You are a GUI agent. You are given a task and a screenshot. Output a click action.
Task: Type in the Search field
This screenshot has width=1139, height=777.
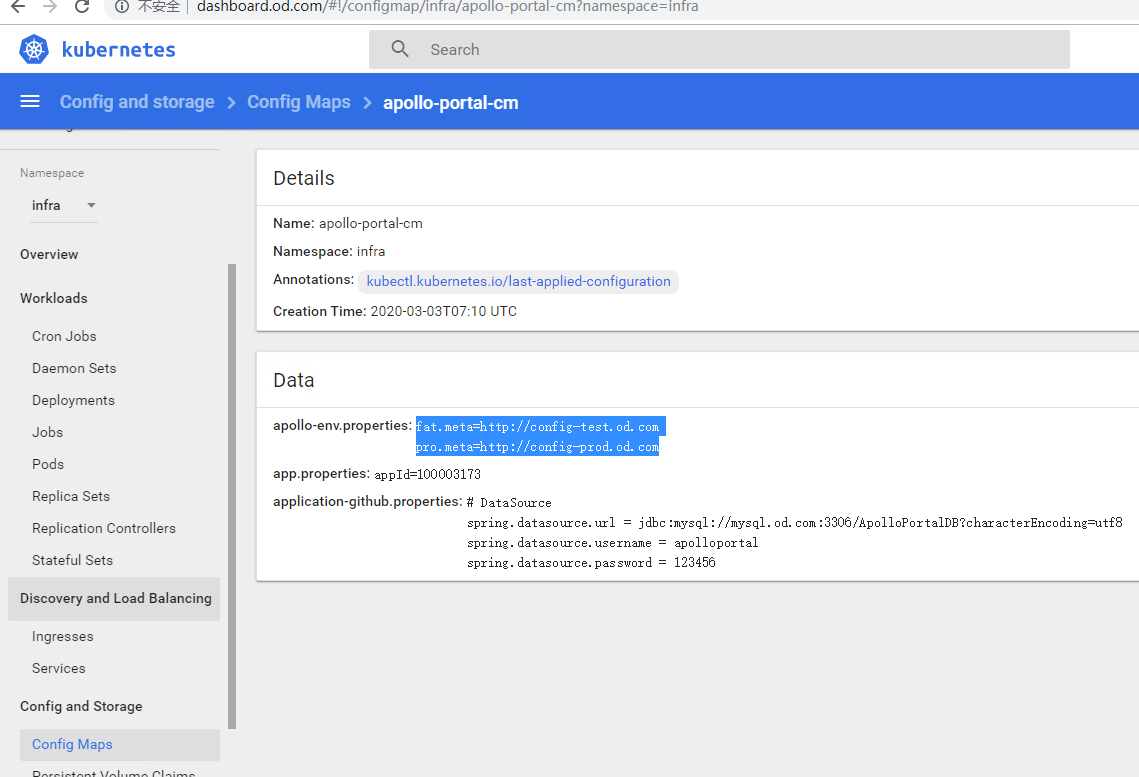(740, 49)
